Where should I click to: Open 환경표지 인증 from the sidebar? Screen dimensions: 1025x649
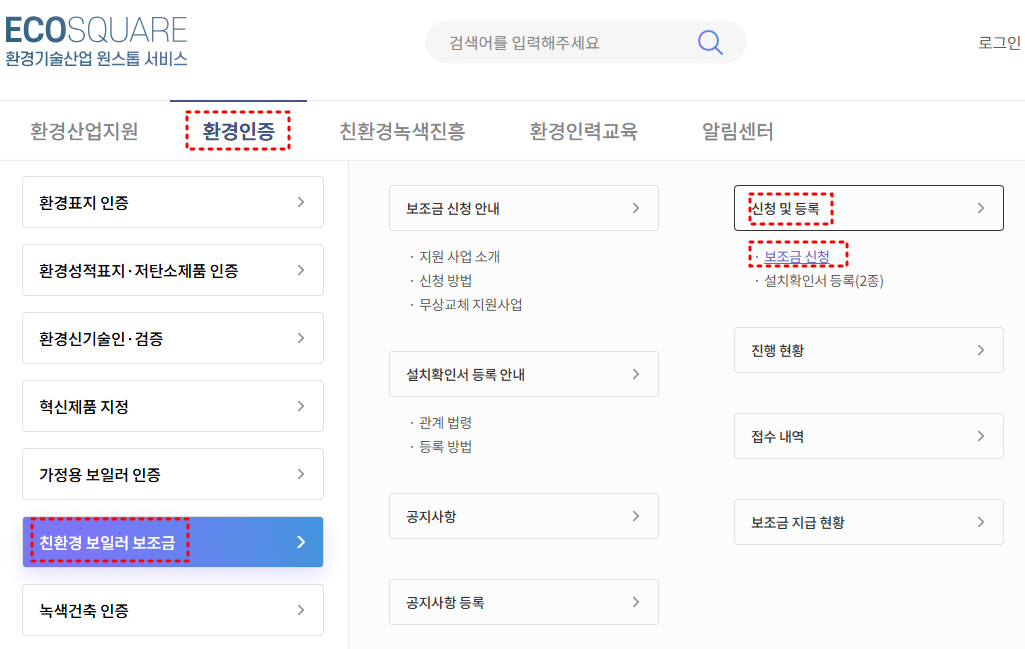pos(172,202)
